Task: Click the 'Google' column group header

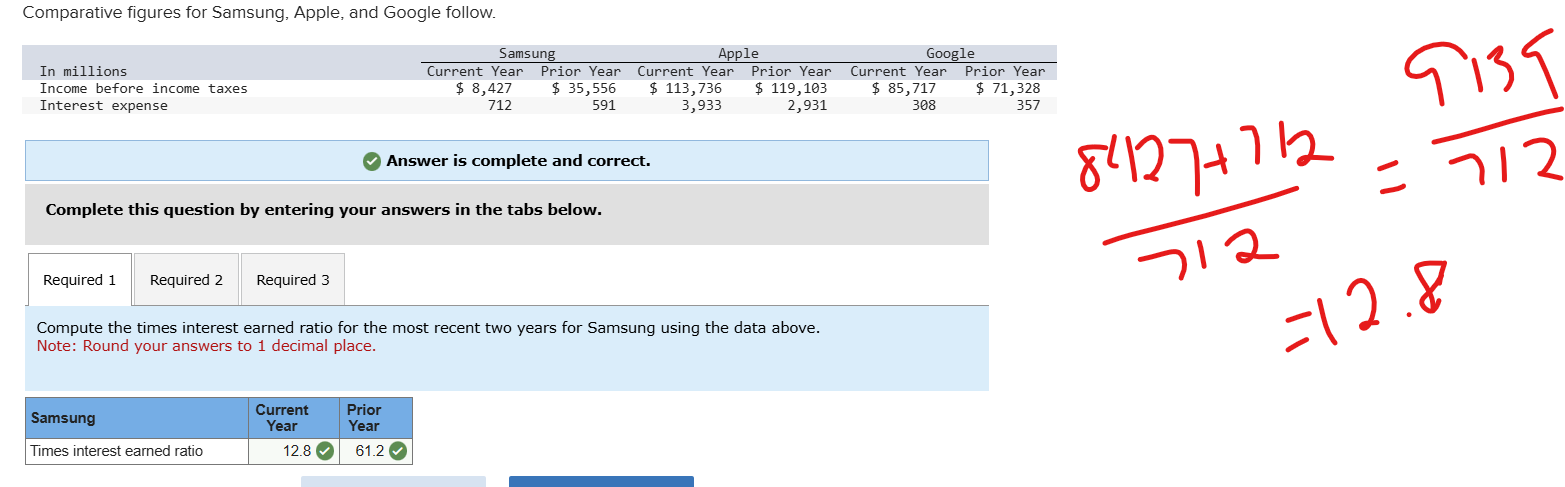Action: point(950,53)
